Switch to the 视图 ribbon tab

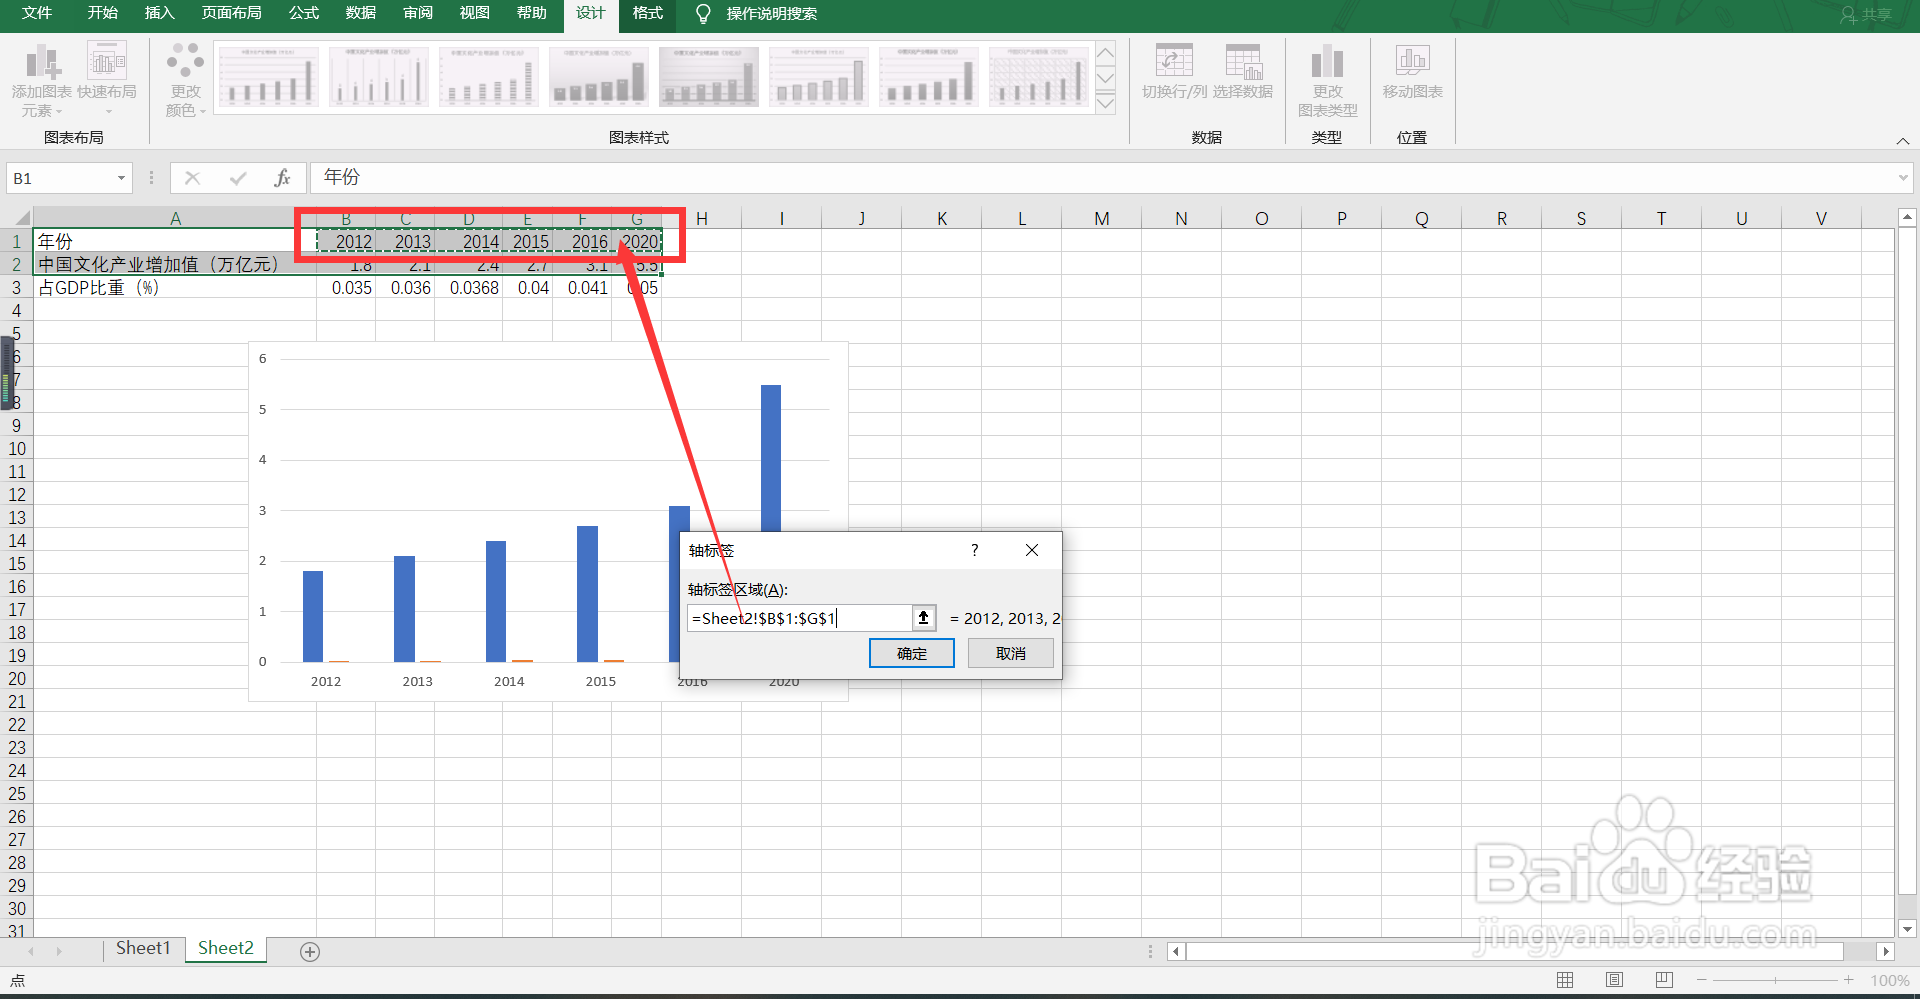tap(475, 13)
